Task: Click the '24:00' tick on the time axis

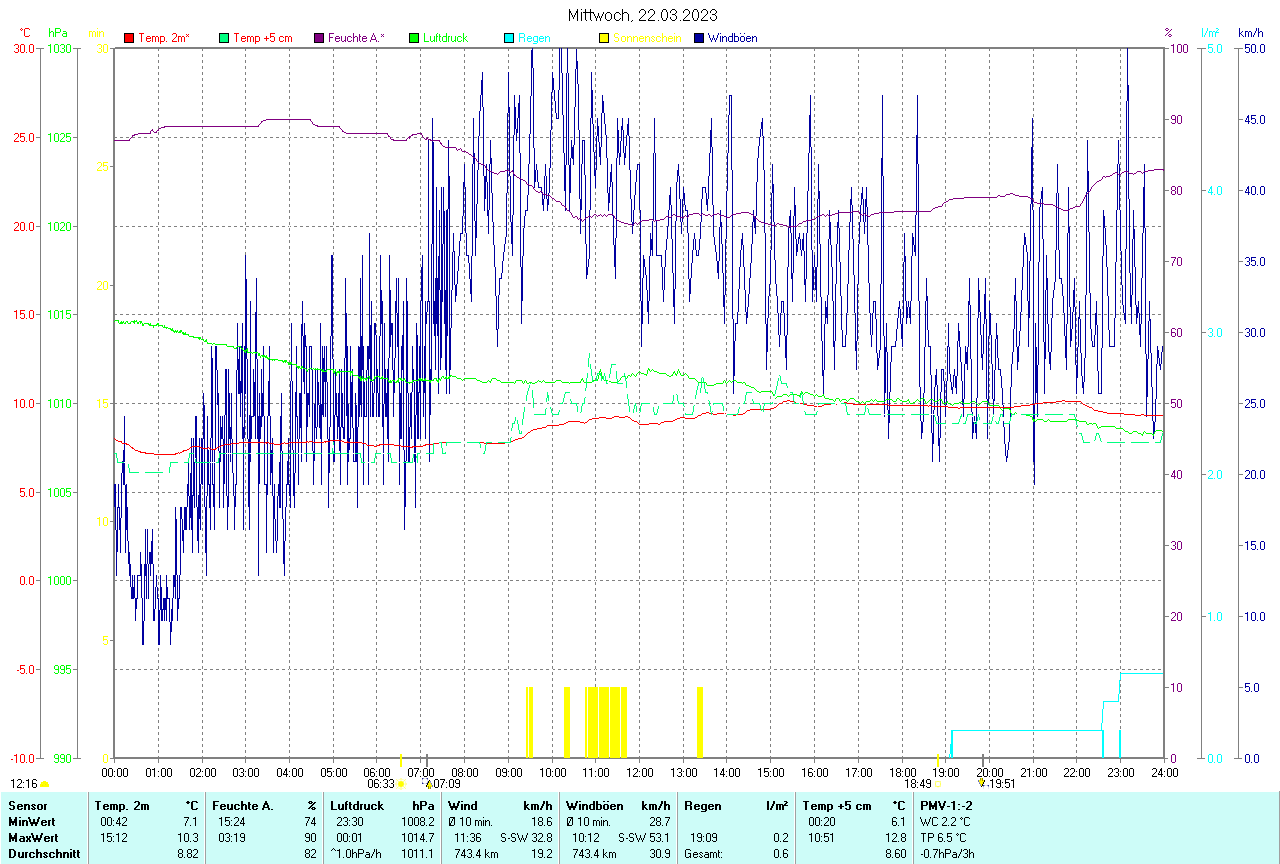Action: 1164,772
